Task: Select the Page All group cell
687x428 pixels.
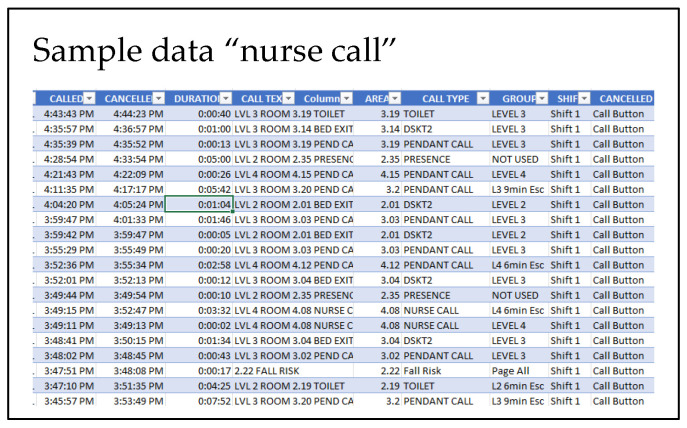Action: pos(516,370)
